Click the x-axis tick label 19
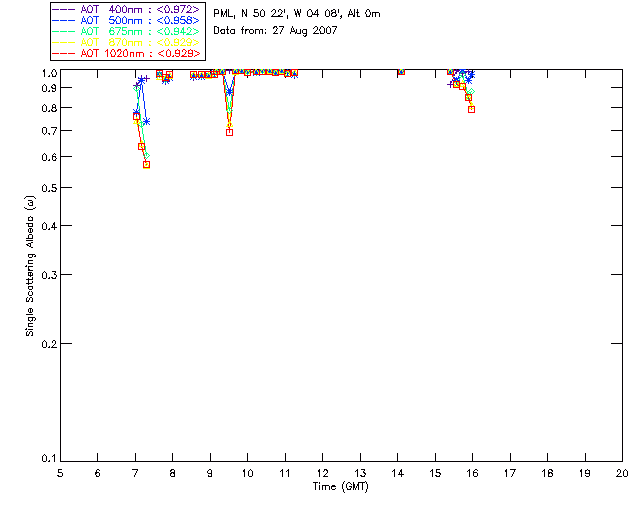 click(x=585, y=473)
